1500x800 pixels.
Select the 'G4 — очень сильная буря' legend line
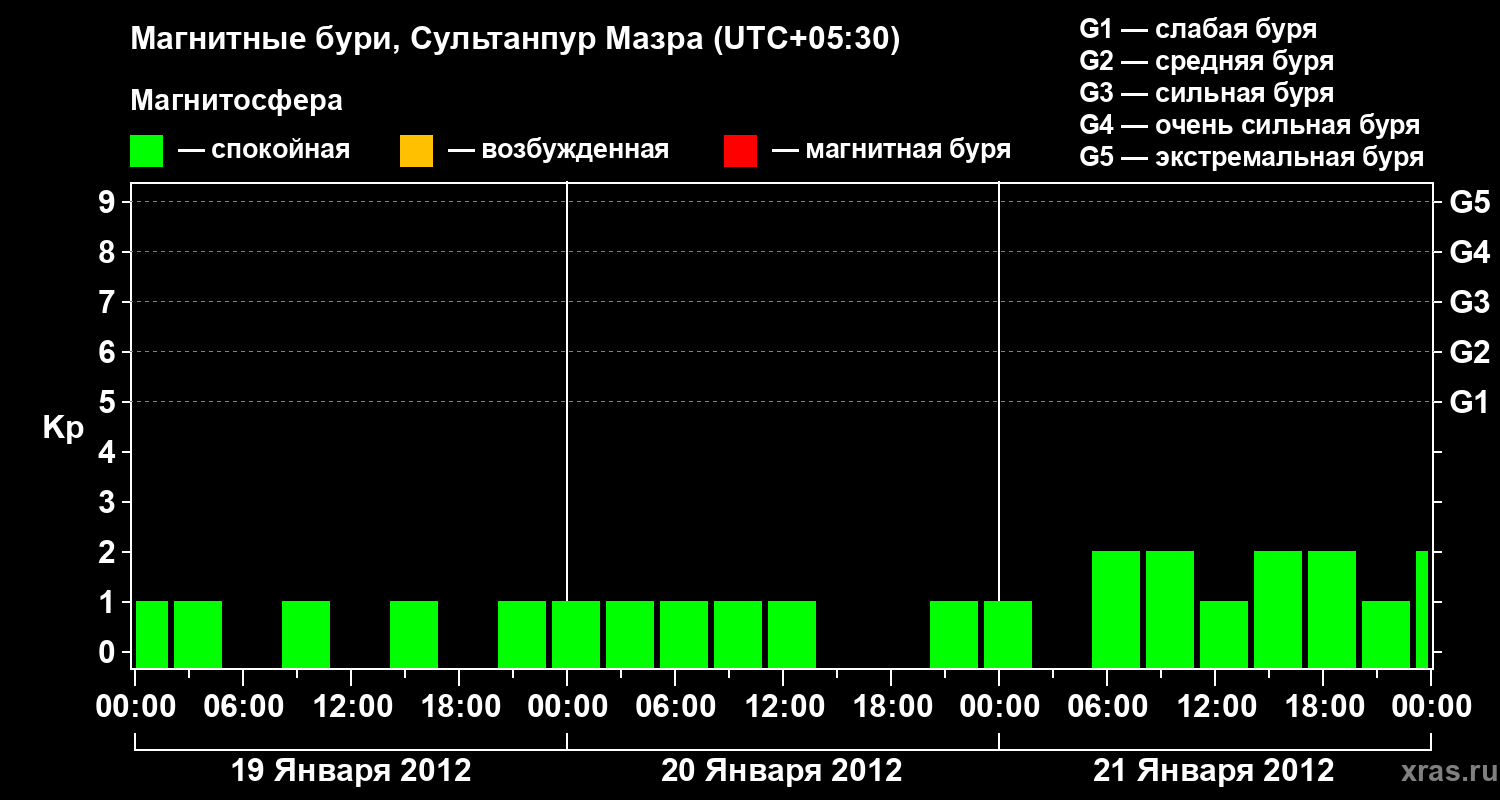tap(1250, 125)
